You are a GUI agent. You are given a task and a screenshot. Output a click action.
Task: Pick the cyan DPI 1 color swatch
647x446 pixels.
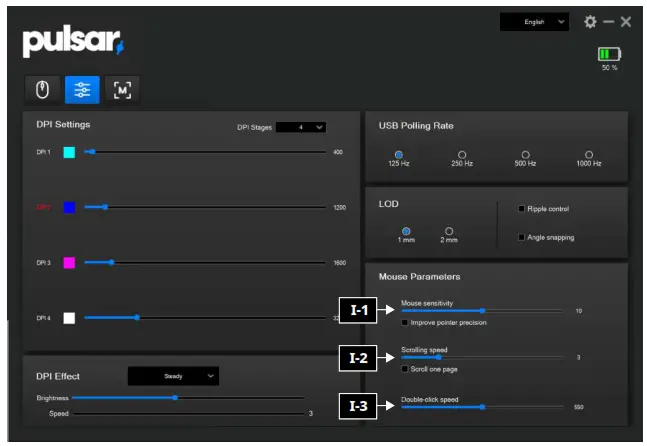pyautogui.click(x=69, y=152)
